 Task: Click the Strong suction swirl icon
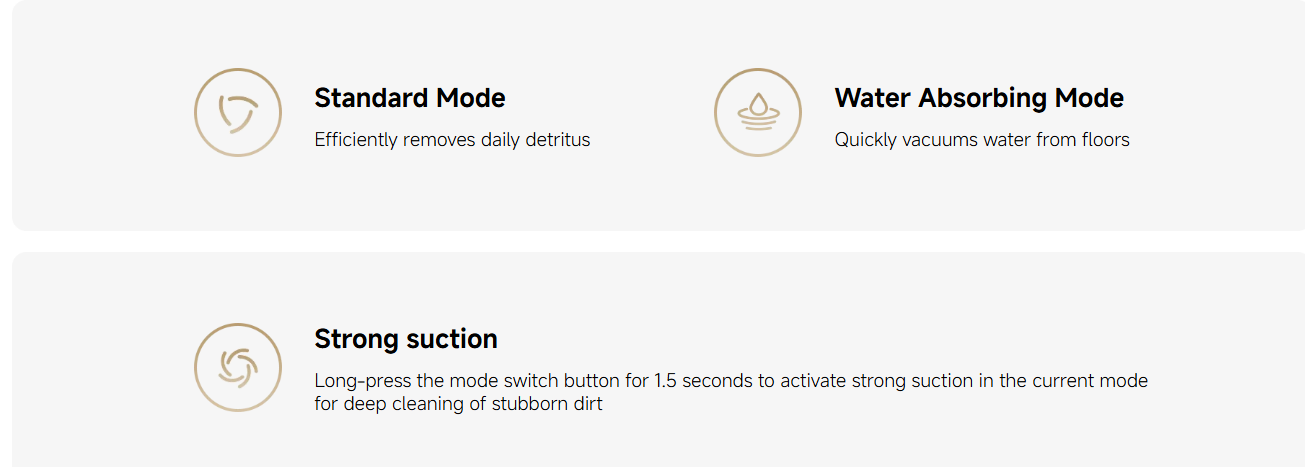[x=238, y=367]
